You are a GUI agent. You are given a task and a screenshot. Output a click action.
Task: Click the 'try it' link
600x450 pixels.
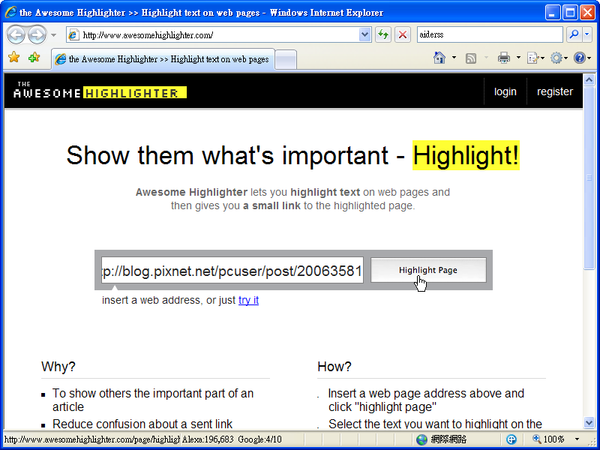click(x=248, y=300)
